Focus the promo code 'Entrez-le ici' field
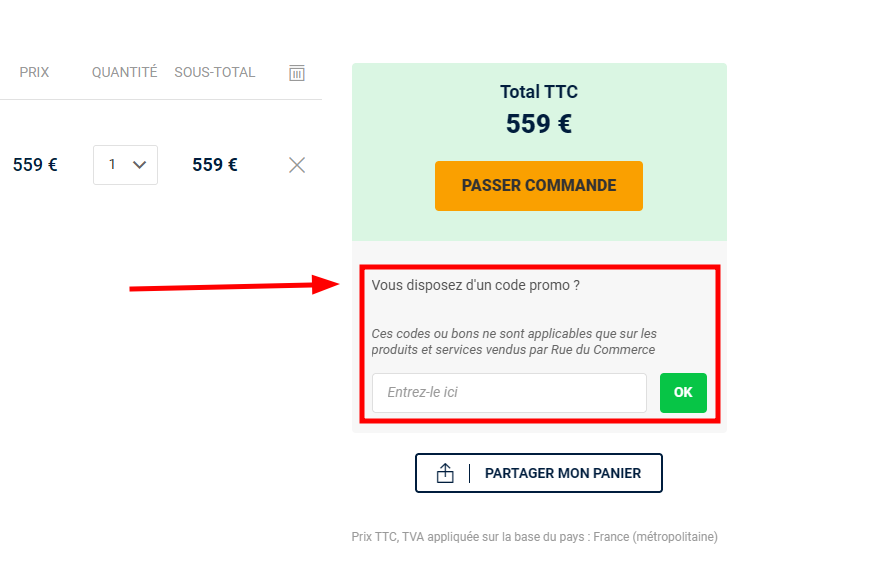 tap(509, 393)
